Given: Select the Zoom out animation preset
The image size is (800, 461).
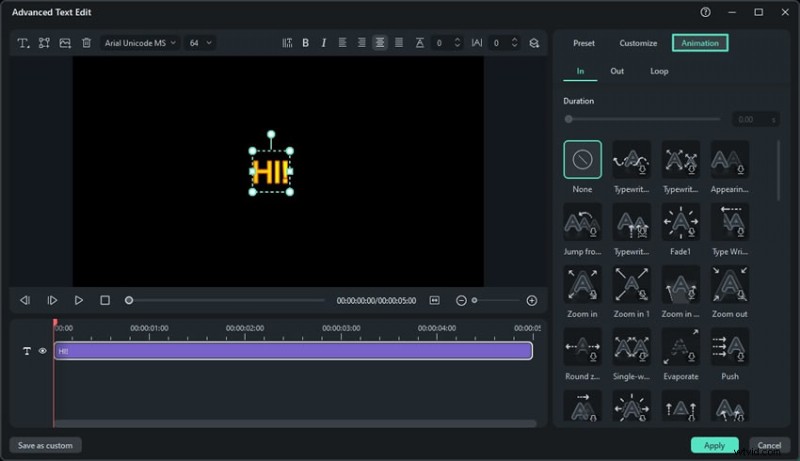Looking at the screenshot, I should (x=730, y=285).
